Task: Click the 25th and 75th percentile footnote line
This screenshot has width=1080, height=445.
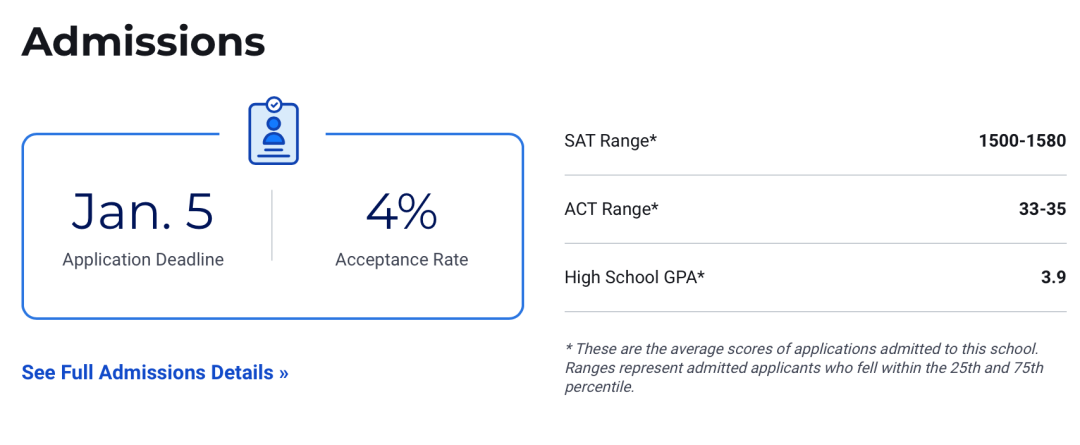Action: click(x=804, y=368)
